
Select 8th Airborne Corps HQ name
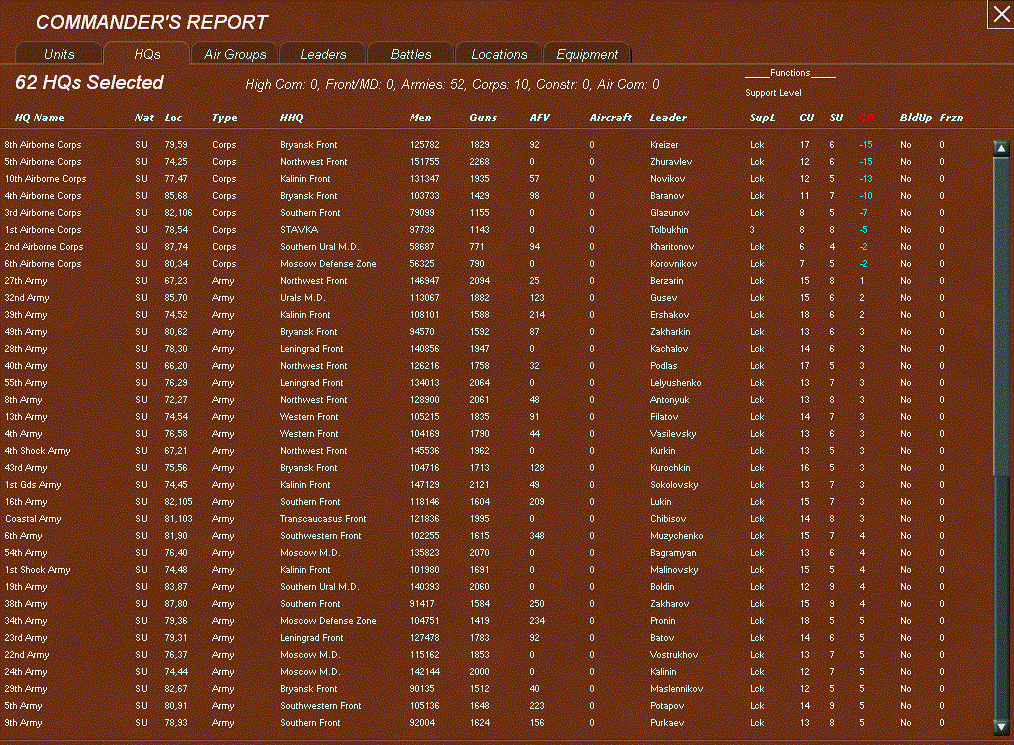tap(43, 145)
